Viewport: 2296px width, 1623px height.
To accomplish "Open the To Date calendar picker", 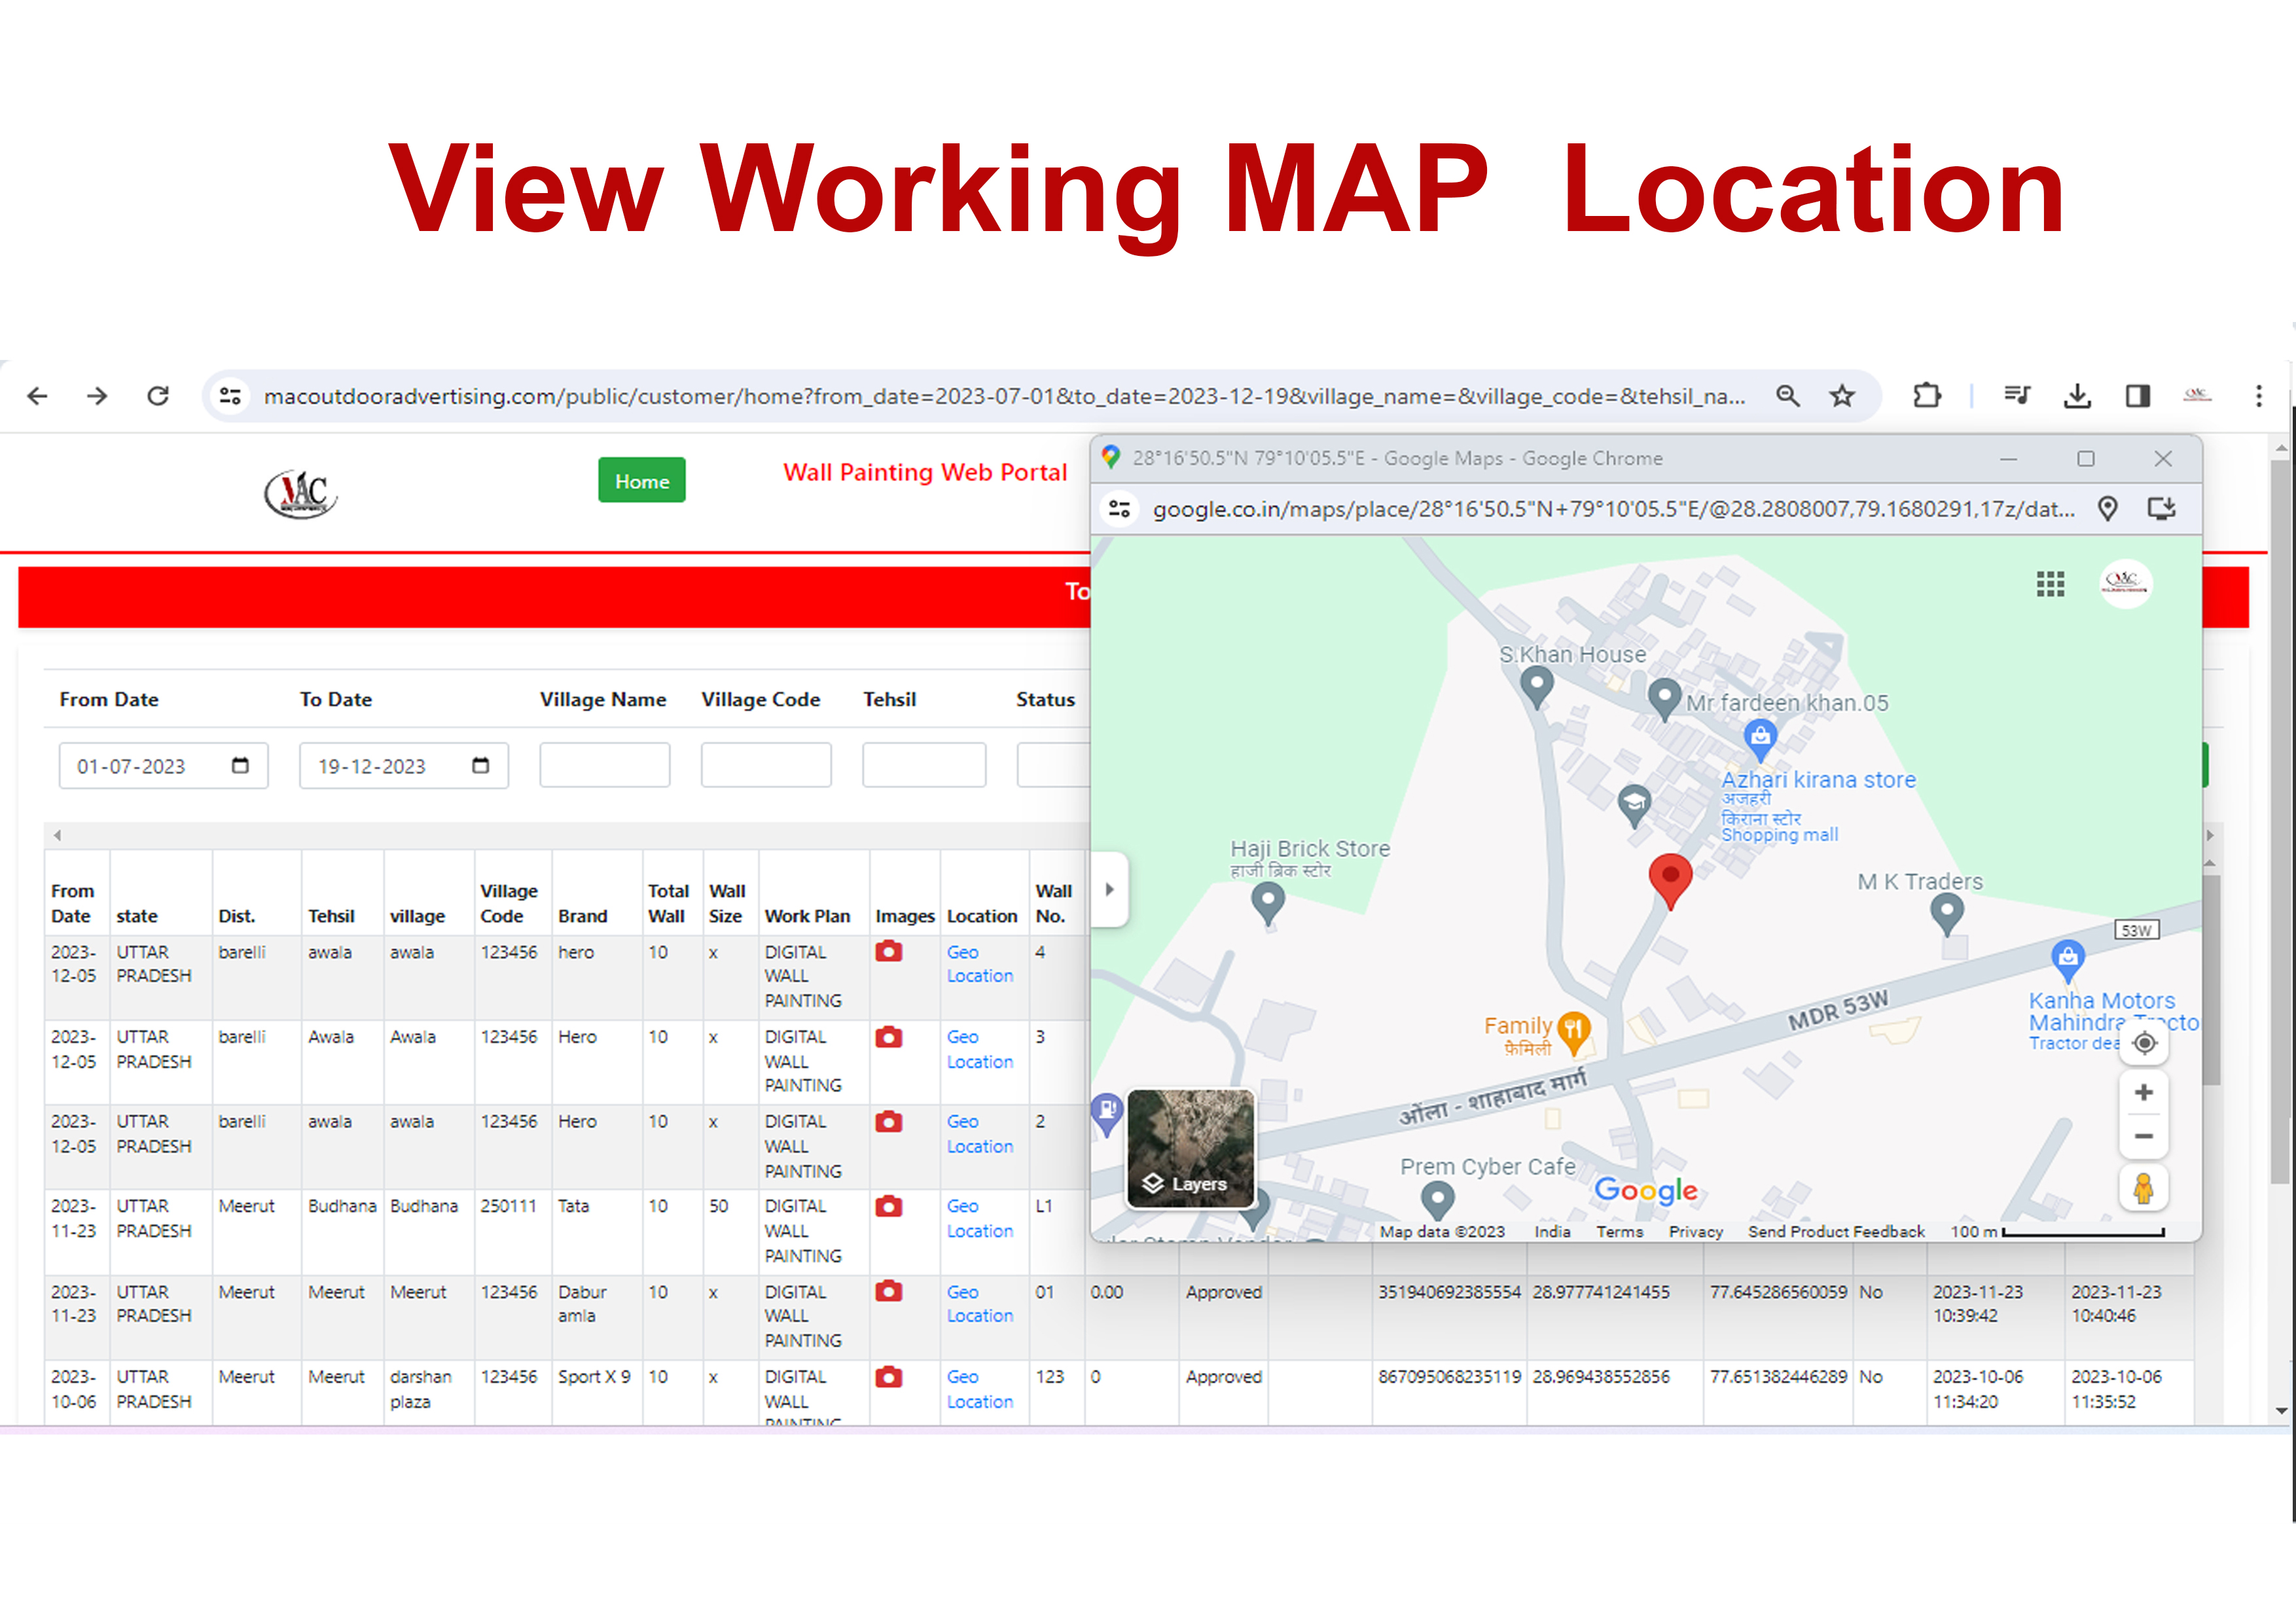I will pos(481,766).
